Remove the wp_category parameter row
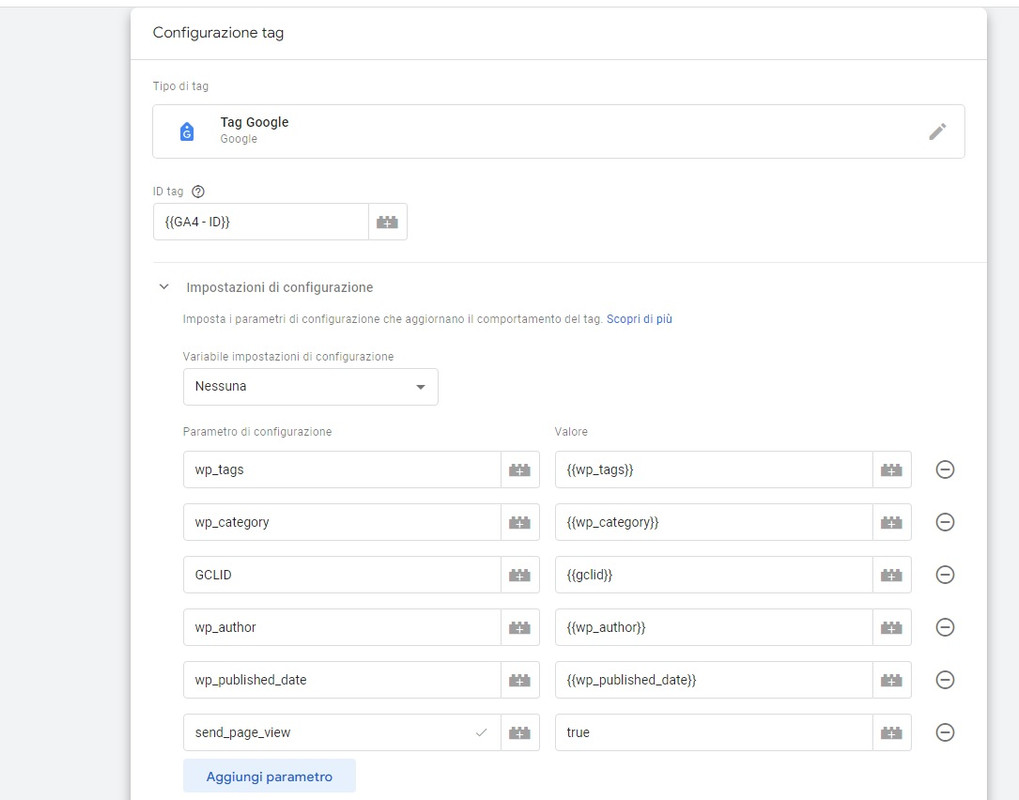 coord(944,522)
